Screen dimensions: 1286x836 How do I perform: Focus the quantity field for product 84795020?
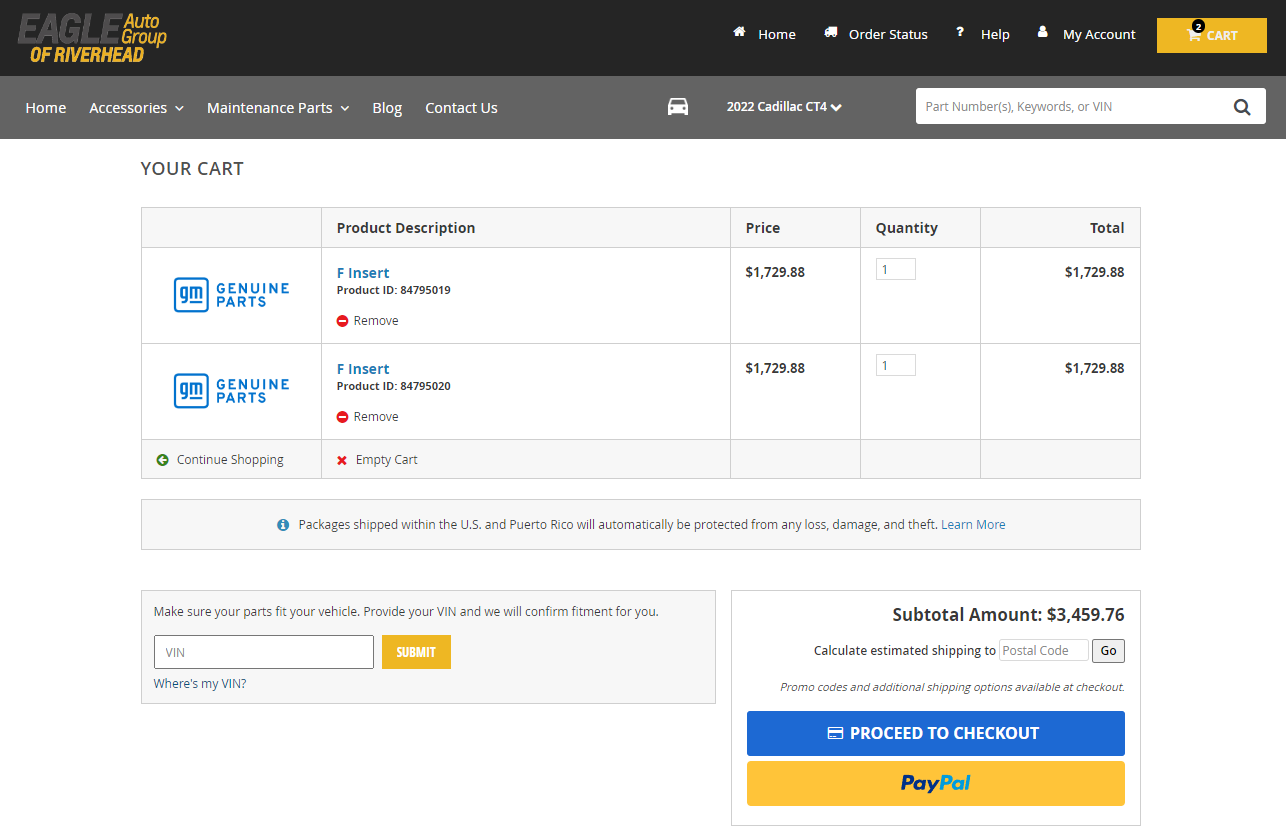click(895, 365)
